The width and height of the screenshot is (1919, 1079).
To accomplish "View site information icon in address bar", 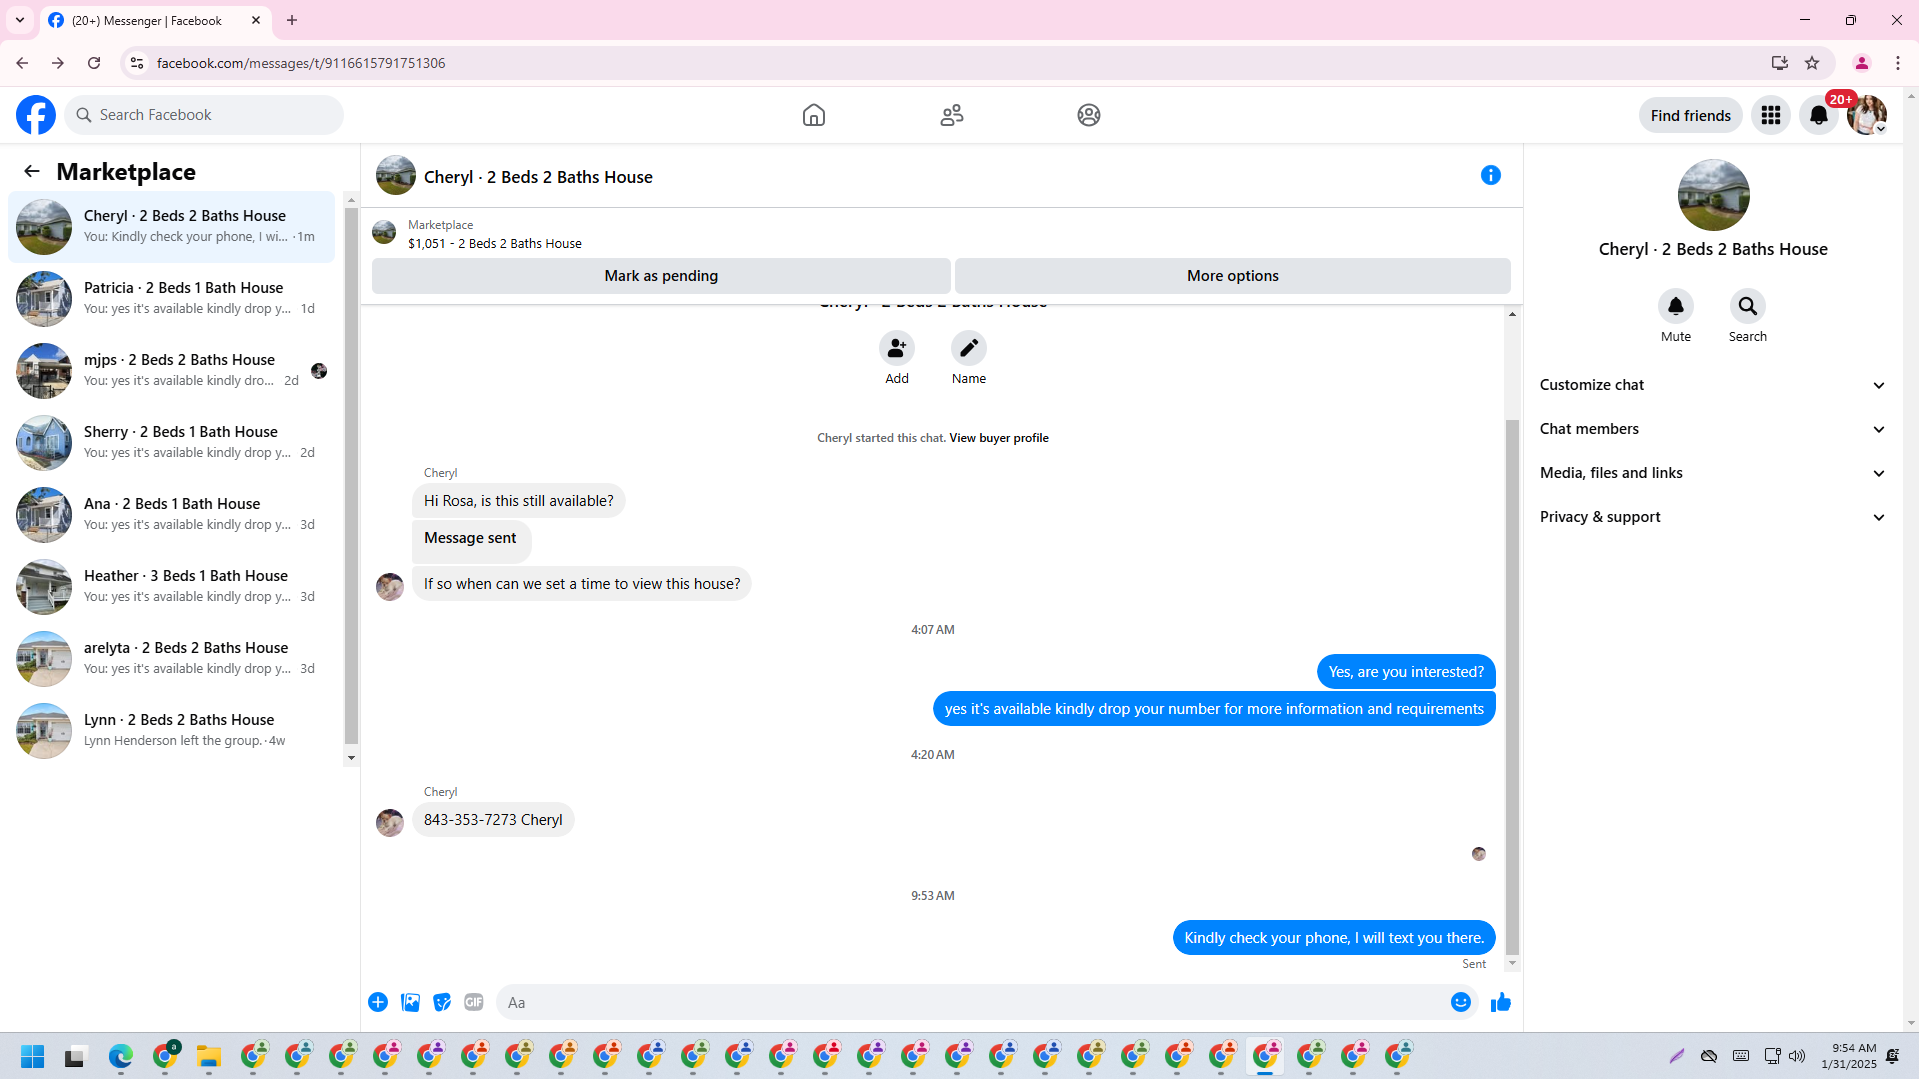I will [137, 63].
